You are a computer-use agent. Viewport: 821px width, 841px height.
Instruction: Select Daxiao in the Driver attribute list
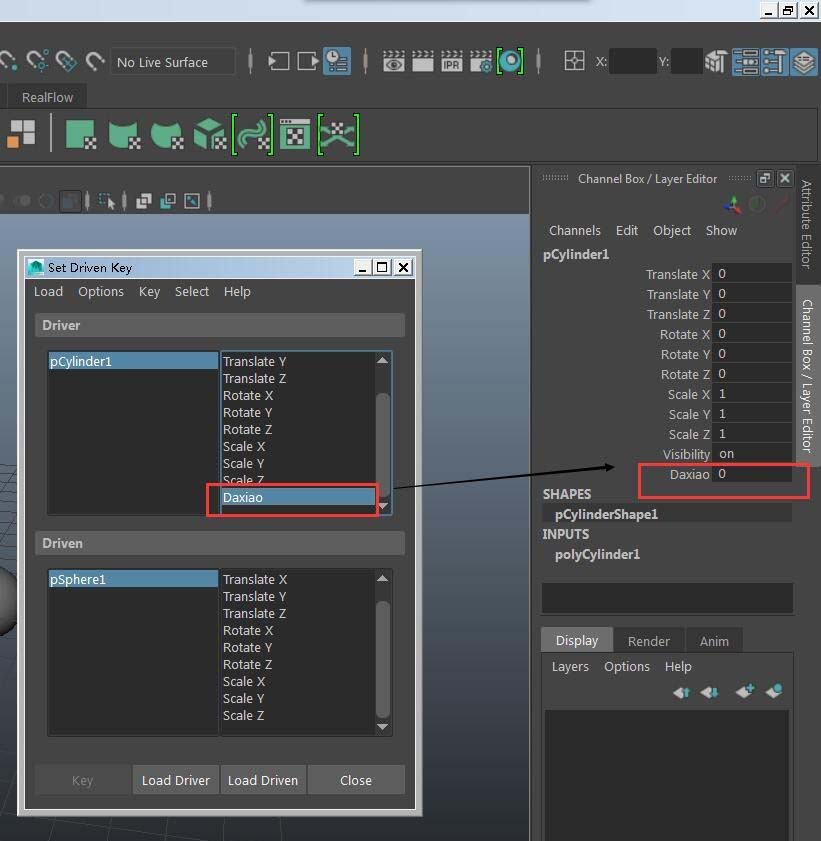[x=298, y=497]
